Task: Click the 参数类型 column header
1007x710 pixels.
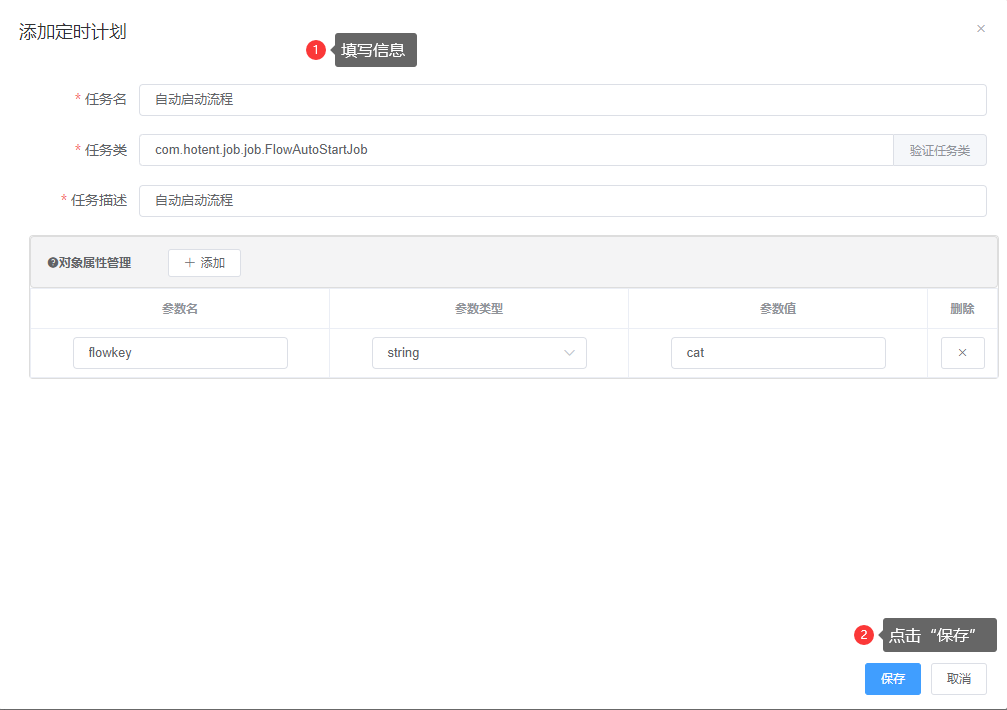Action: (x=479, y=309)
